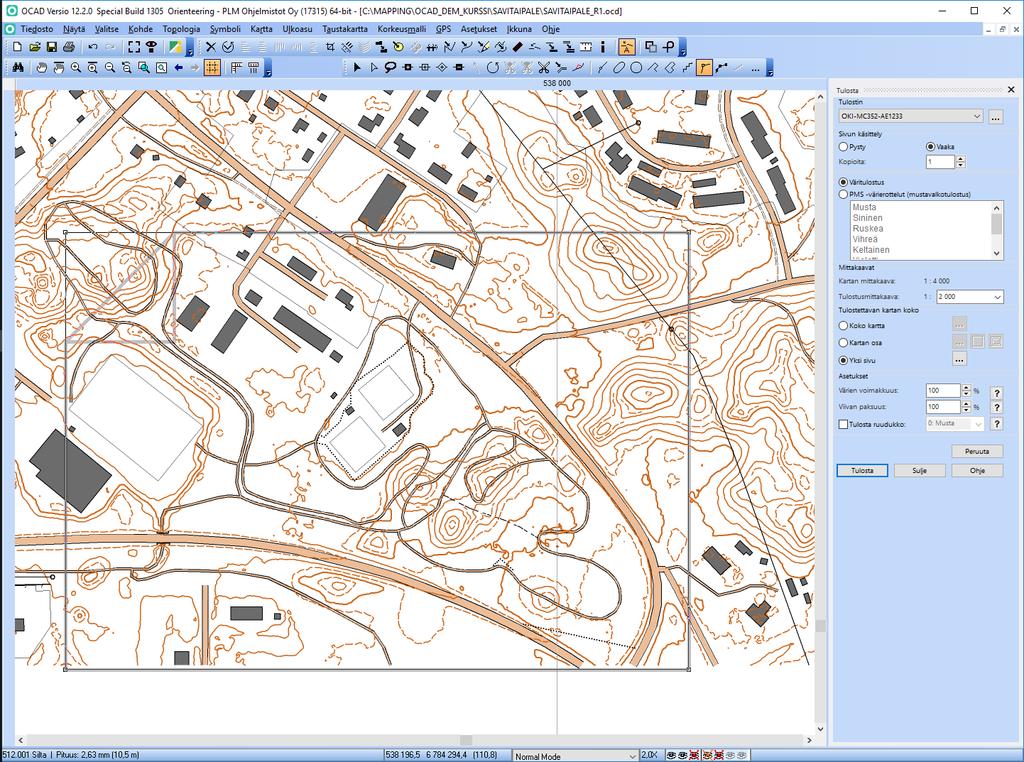The image size is (1024, 762).
Task: Choose Väritulostus color printing option
Action: (x=843, y=183)
